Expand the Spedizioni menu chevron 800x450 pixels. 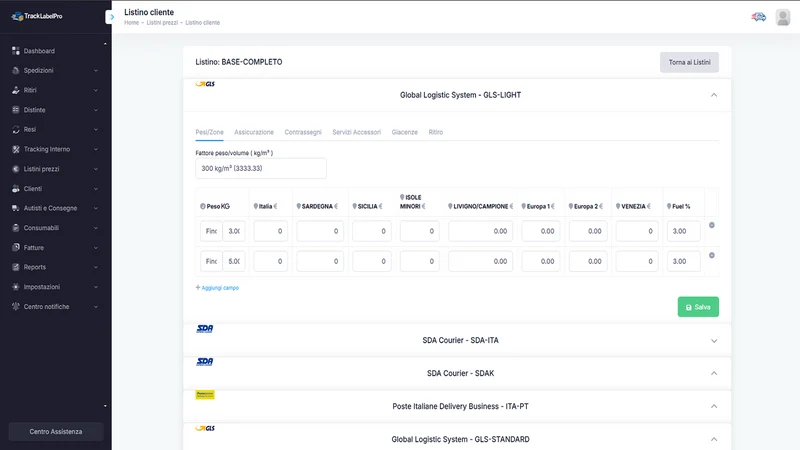coord(95,71)
